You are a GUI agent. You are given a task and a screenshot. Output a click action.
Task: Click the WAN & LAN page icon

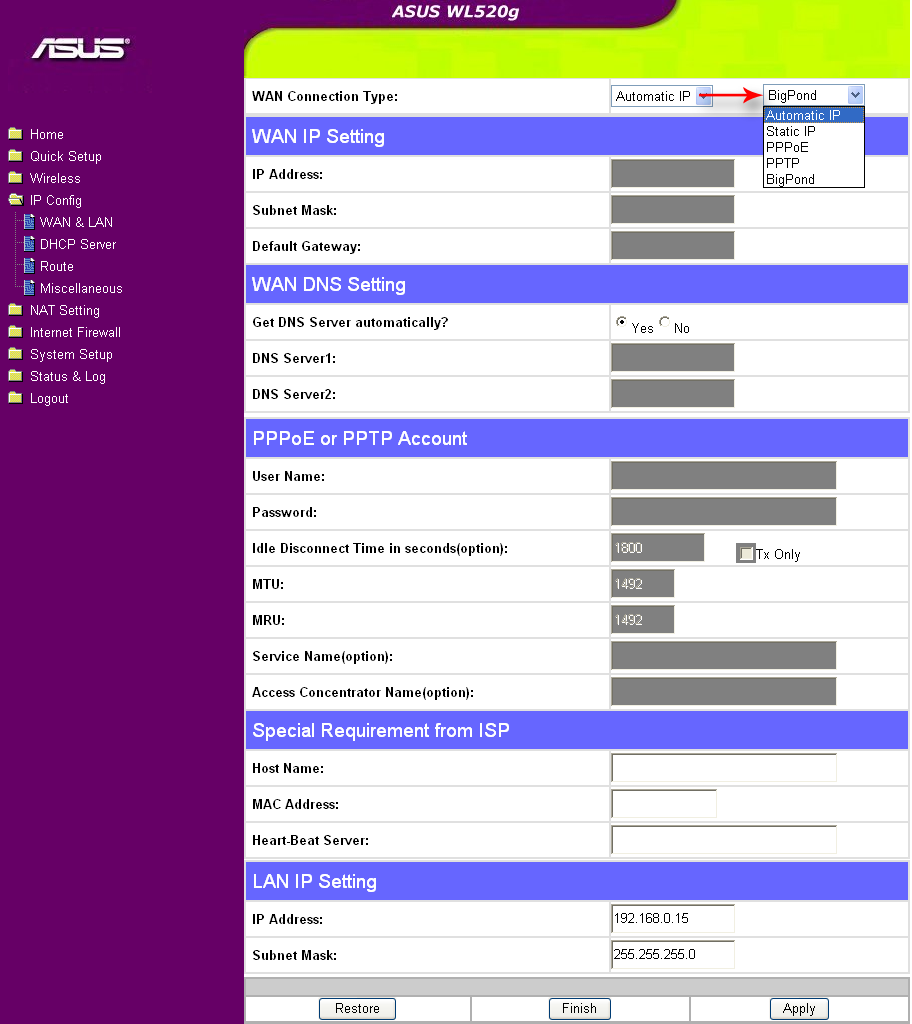tap(29, 222)
